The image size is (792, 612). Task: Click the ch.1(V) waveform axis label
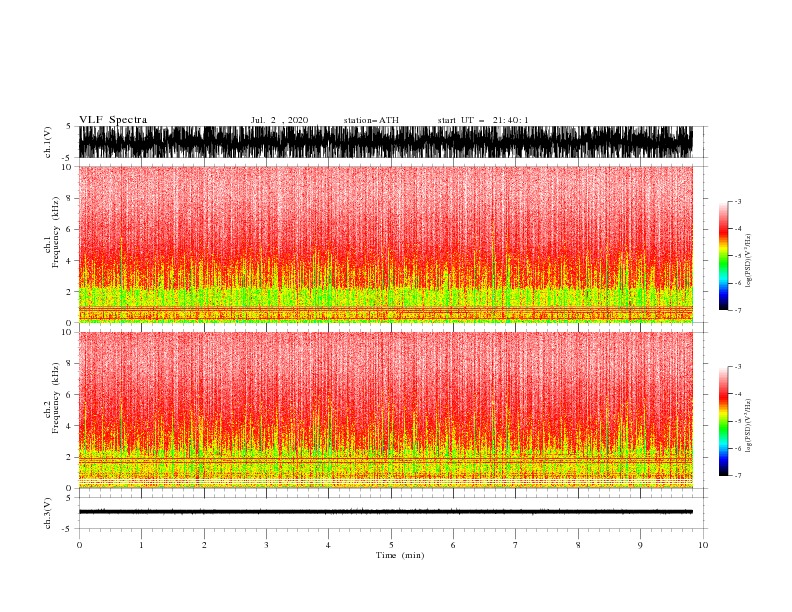point(48,142)
